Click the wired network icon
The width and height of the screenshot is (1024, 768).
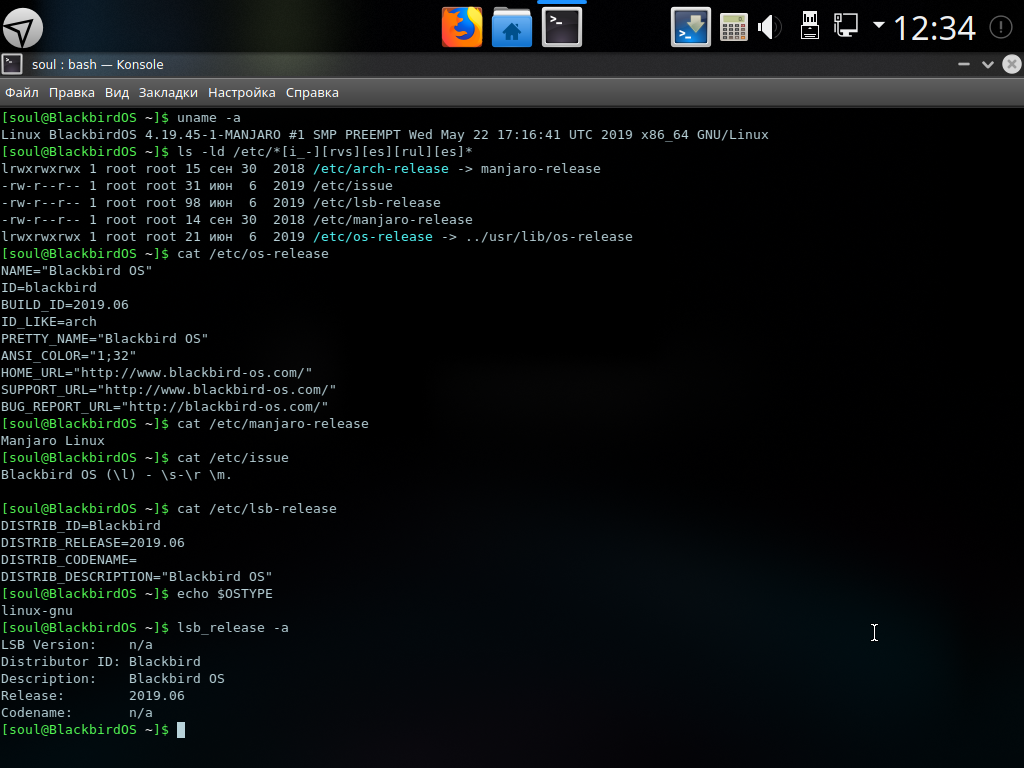[x=846, y=25]
